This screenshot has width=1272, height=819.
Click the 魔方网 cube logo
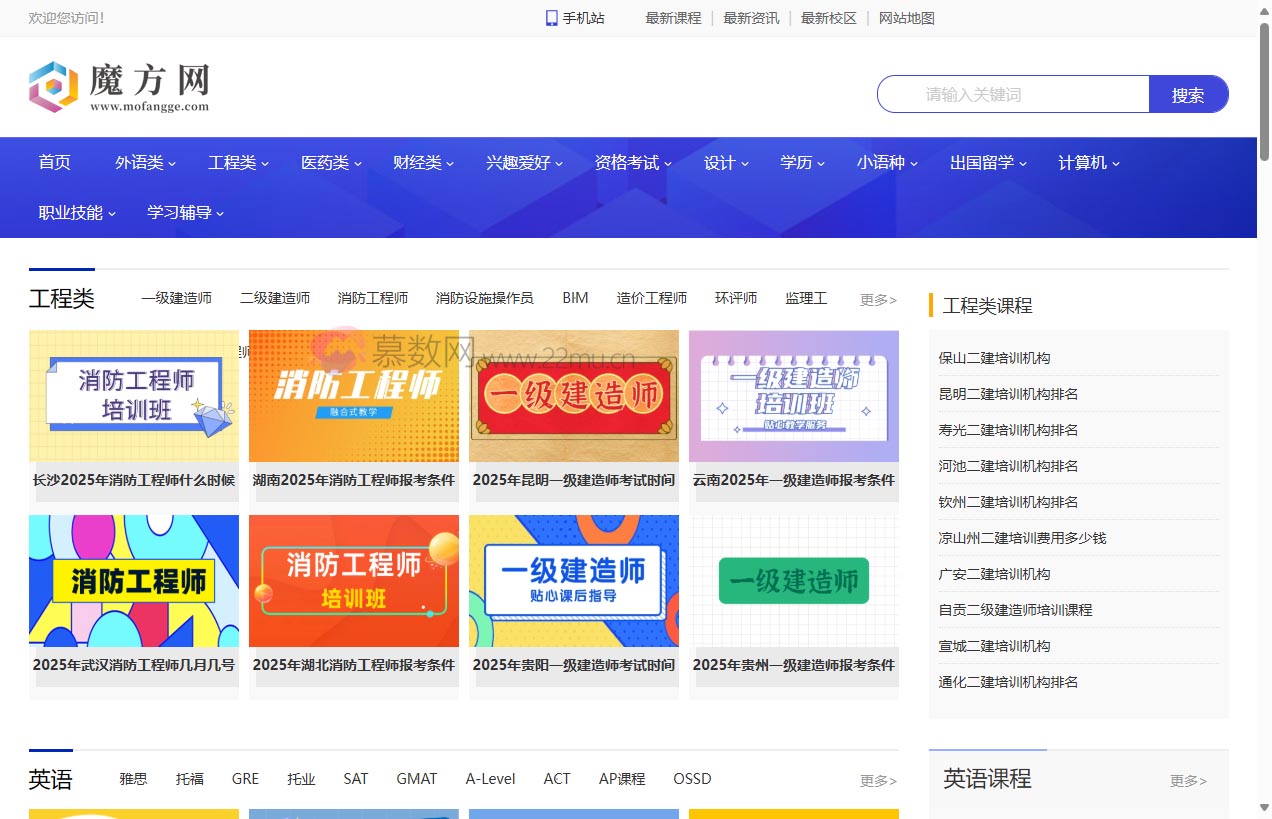tap(53, 87)
